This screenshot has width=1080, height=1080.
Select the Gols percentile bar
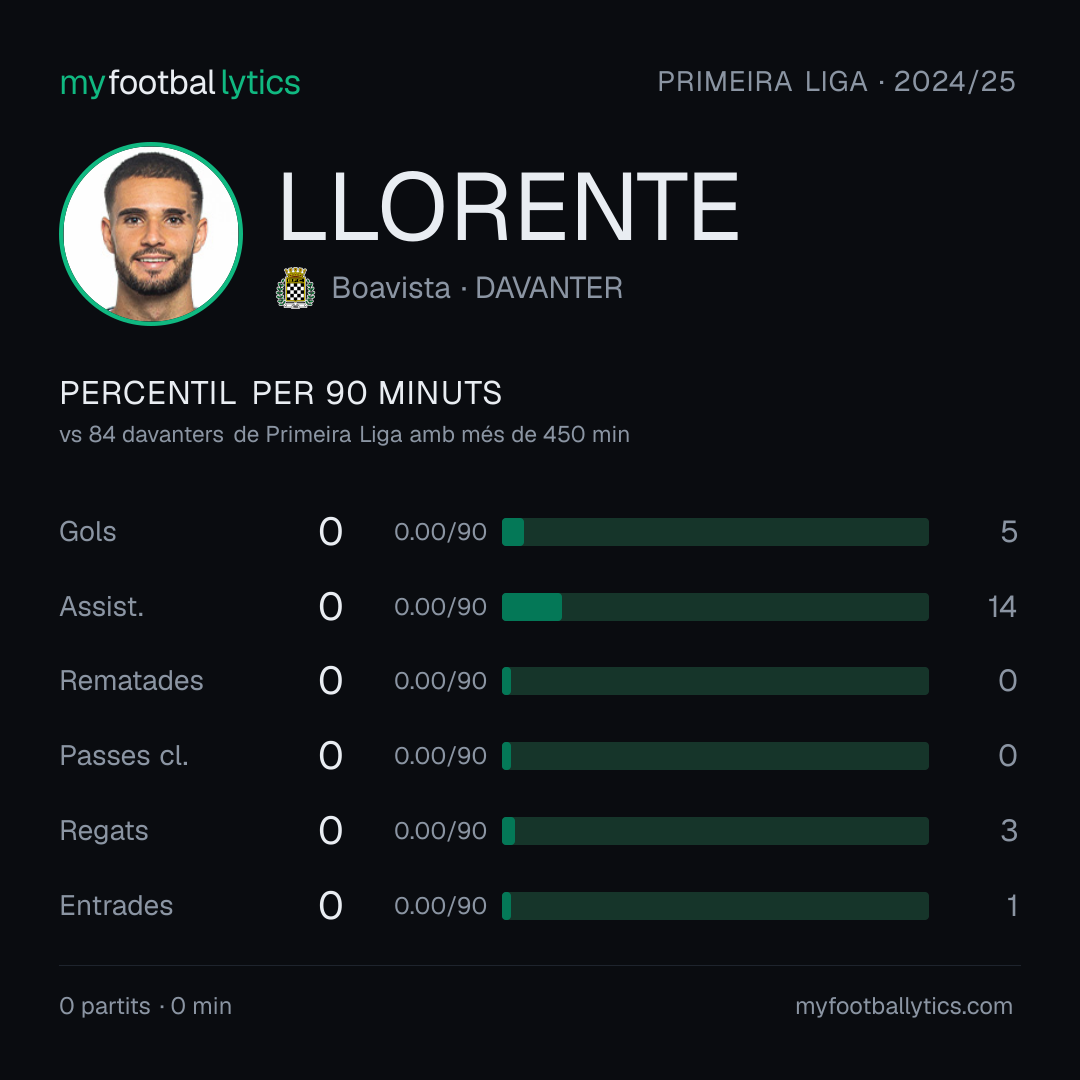click(715, 532)
